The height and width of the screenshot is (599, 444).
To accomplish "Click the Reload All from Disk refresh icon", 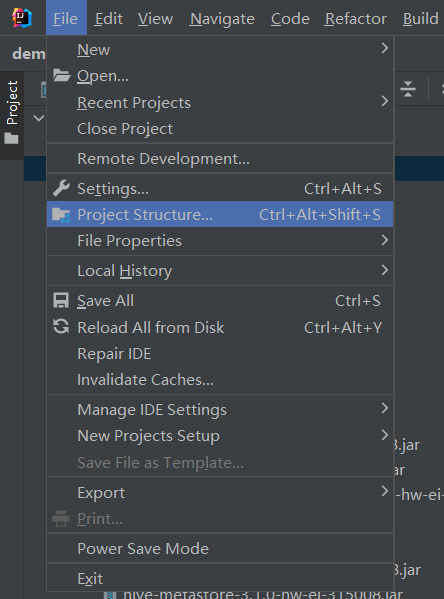I will coord(61,327).
